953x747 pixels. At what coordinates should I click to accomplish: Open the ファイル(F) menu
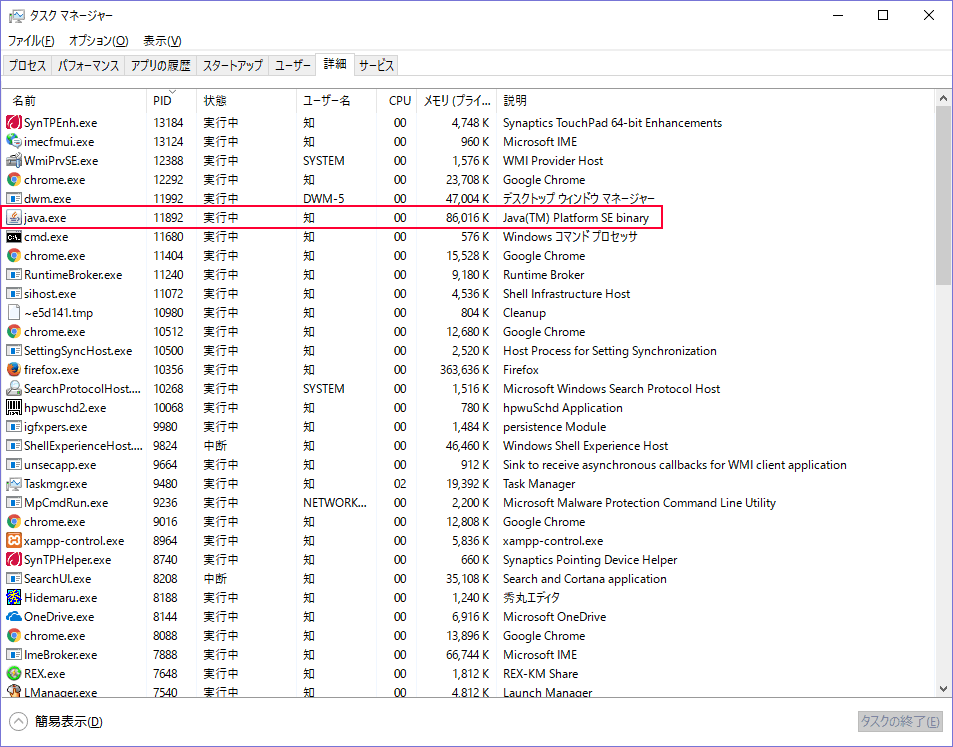pos(31,41)
